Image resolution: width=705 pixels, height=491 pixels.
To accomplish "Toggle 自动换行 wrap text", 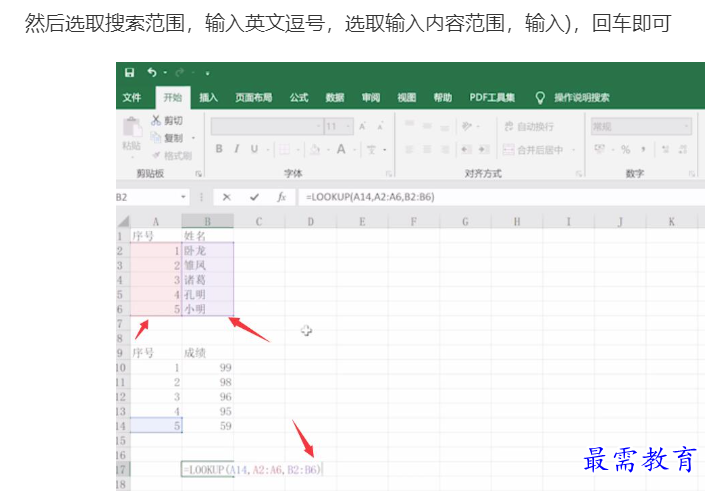I will pos(529,126).
